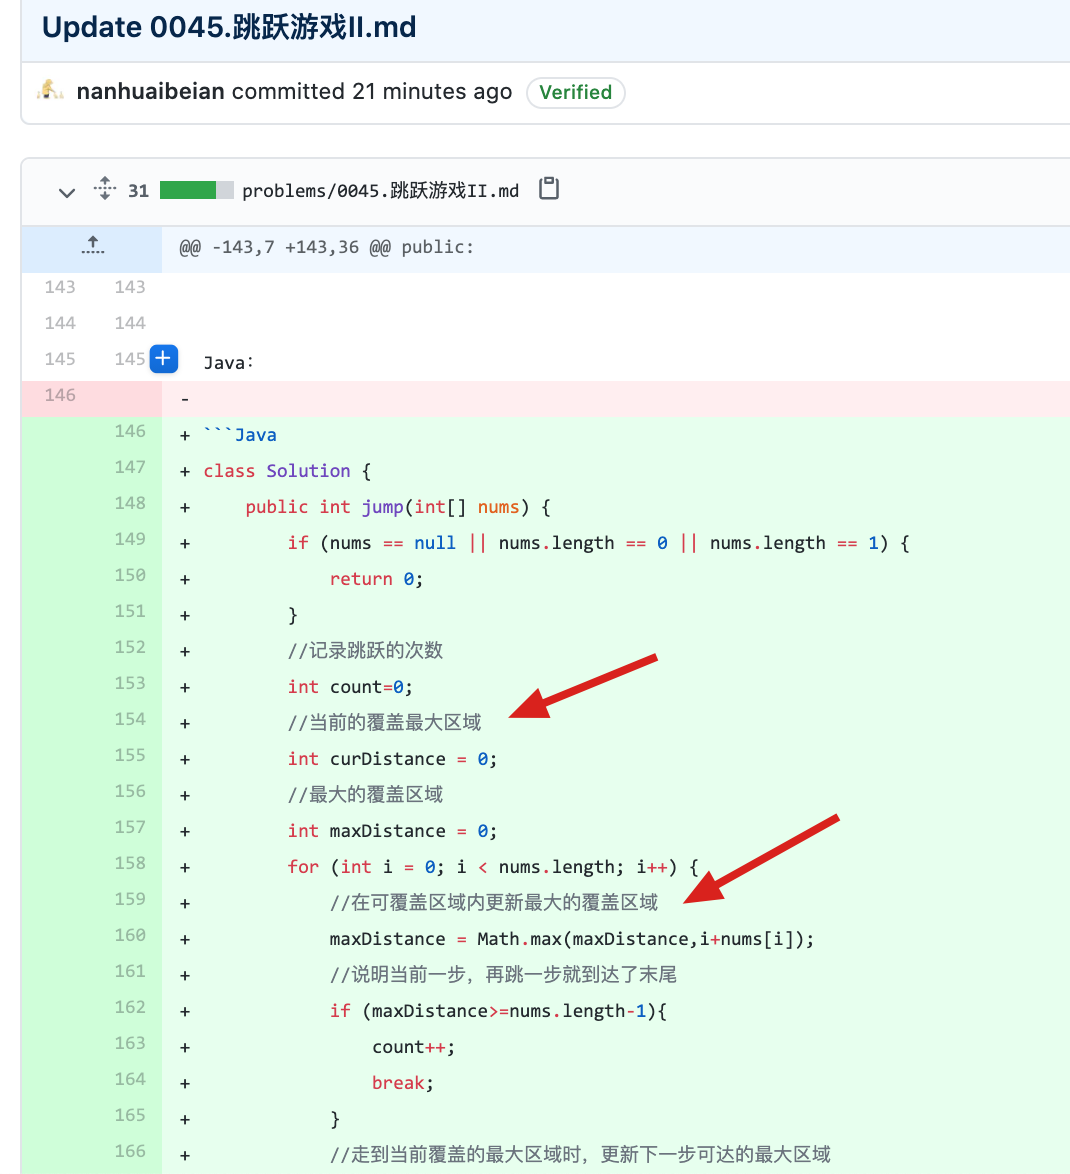Expand all lines of the file diff
Viewport: 1070px width, 1174px height.
105,189
